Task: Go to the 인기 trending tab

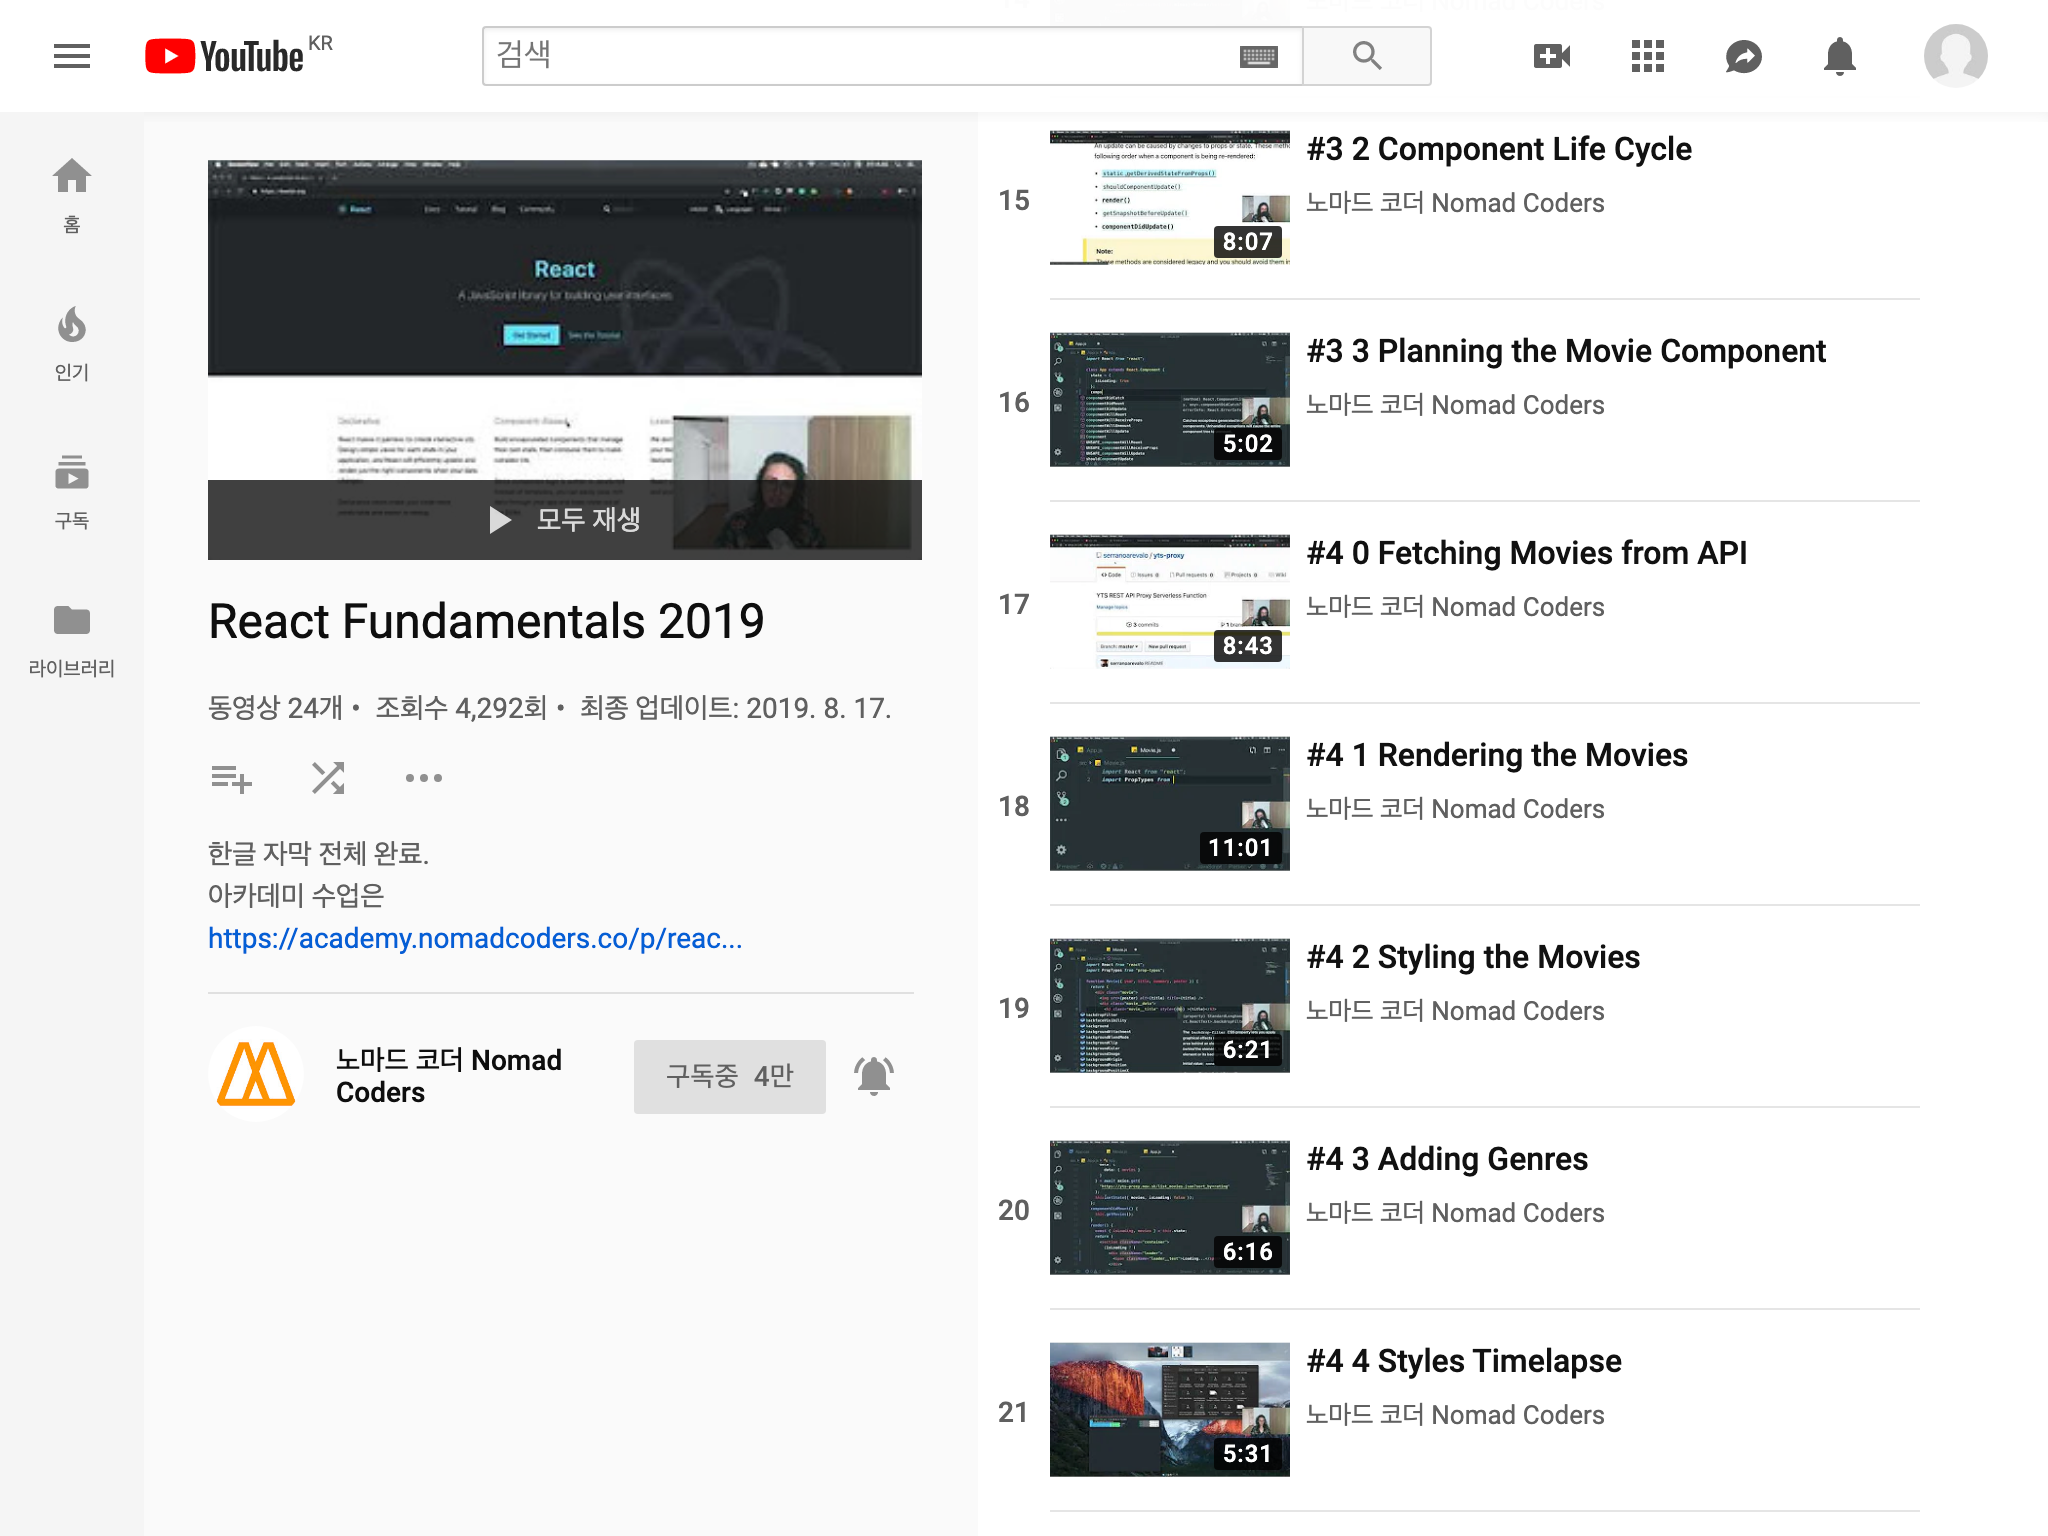Action: tap(72, 344)
